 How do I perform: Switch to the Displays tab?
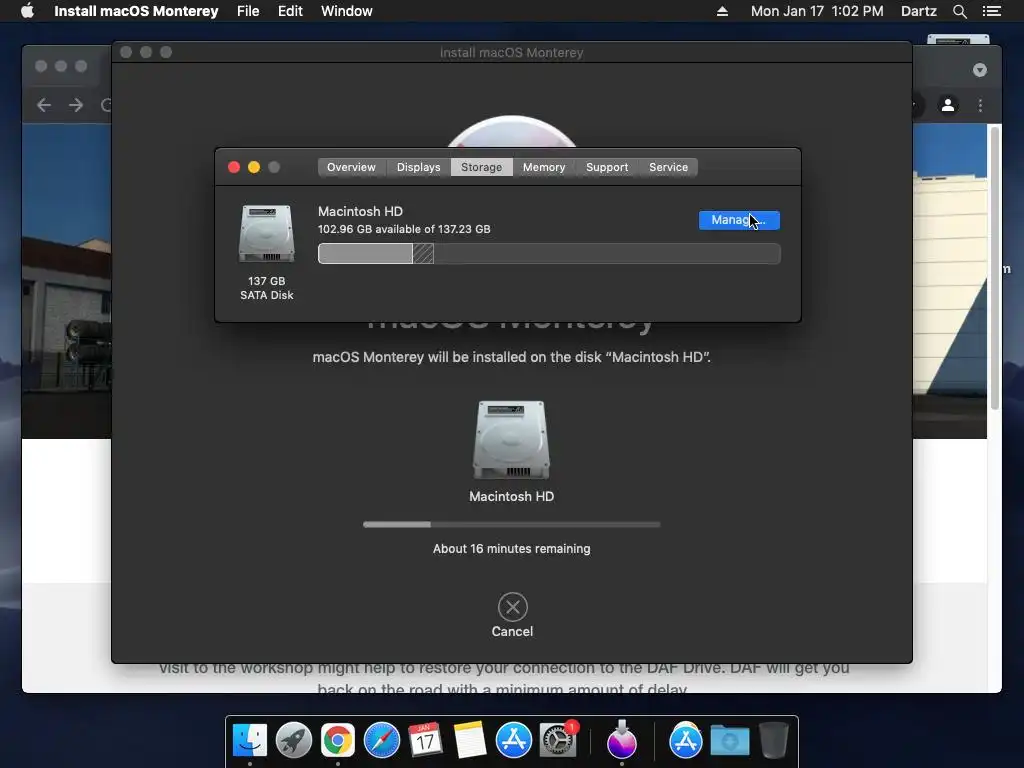point(419,167)
